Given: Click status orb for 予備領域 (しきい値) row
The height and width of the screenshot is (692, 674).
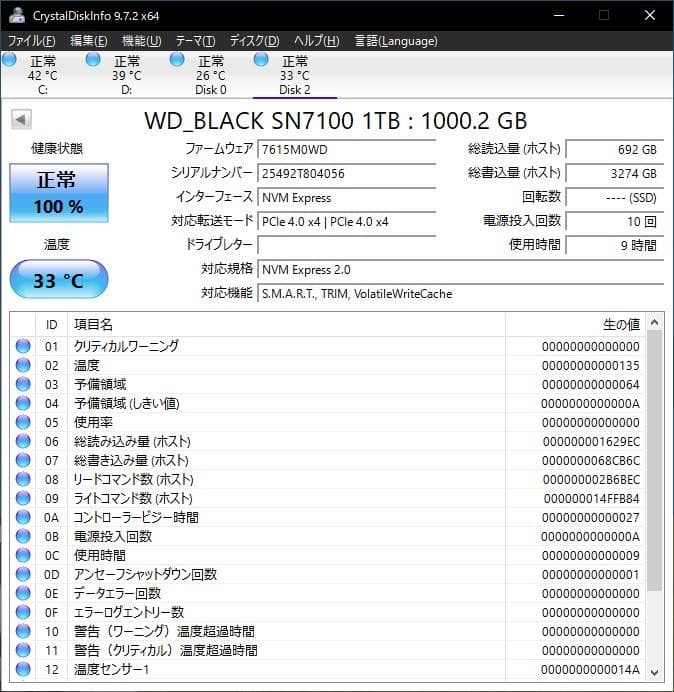Looking at the screenshot, I should [x=23, y=403].
